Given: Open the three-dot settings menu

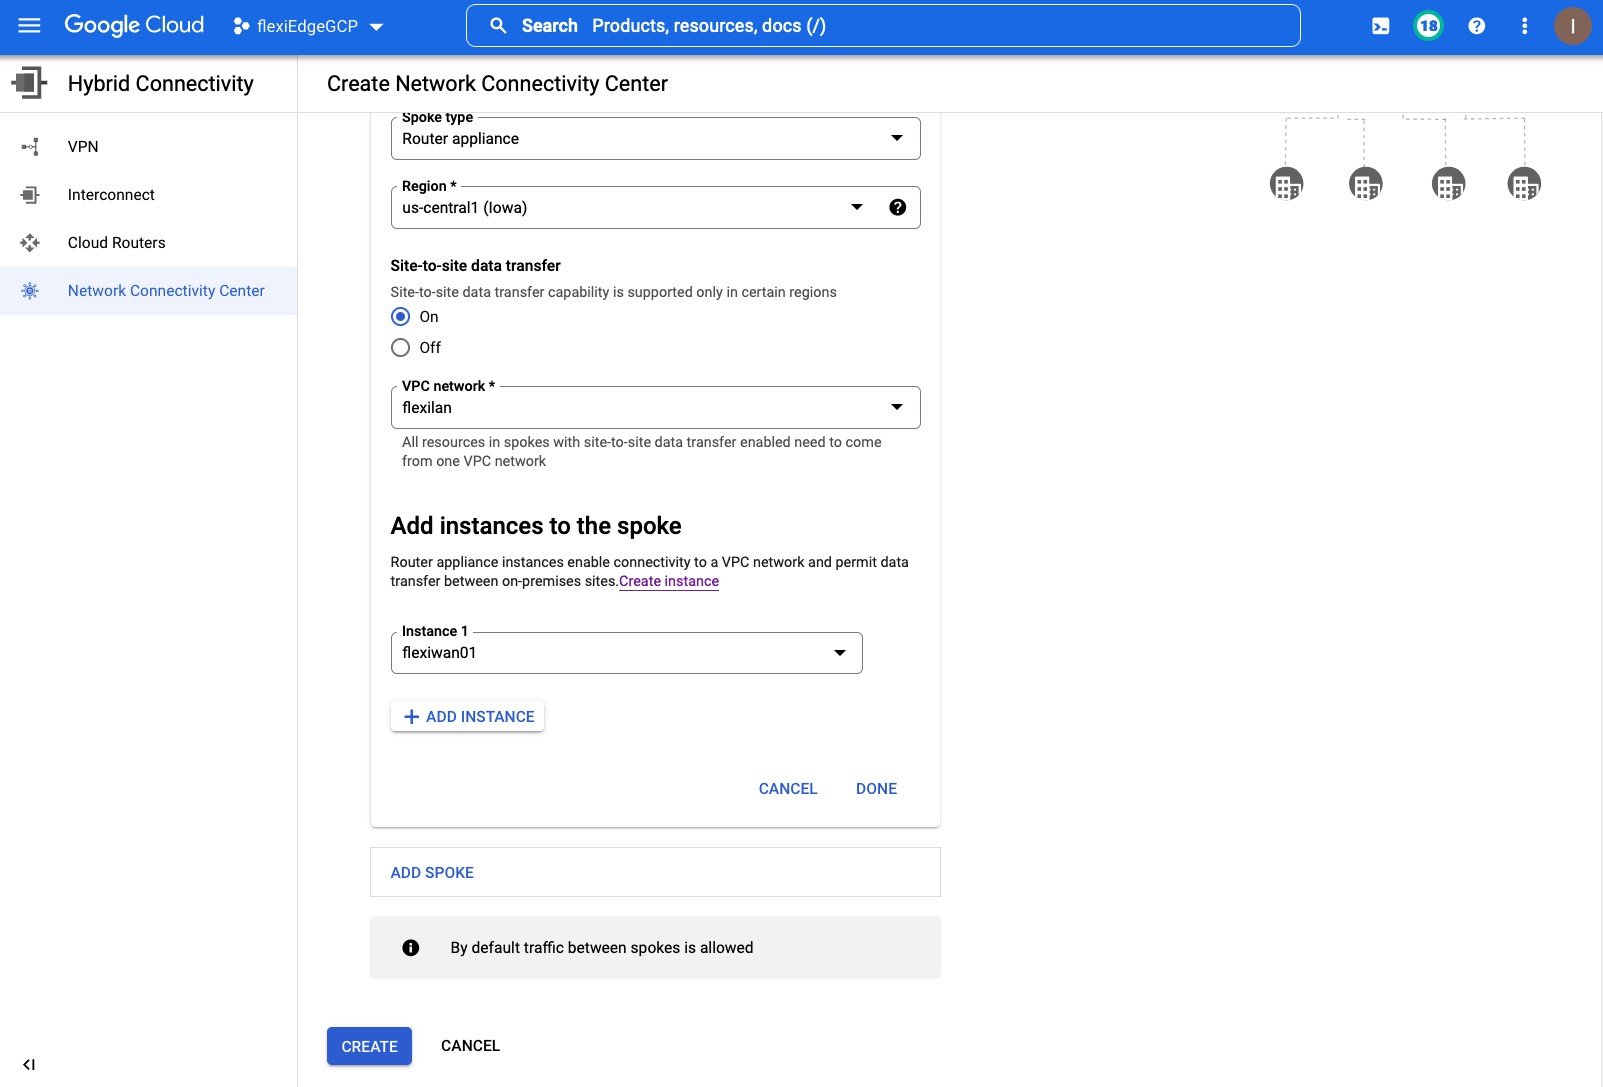Looking at the screenshot, I should (1524, 26).
